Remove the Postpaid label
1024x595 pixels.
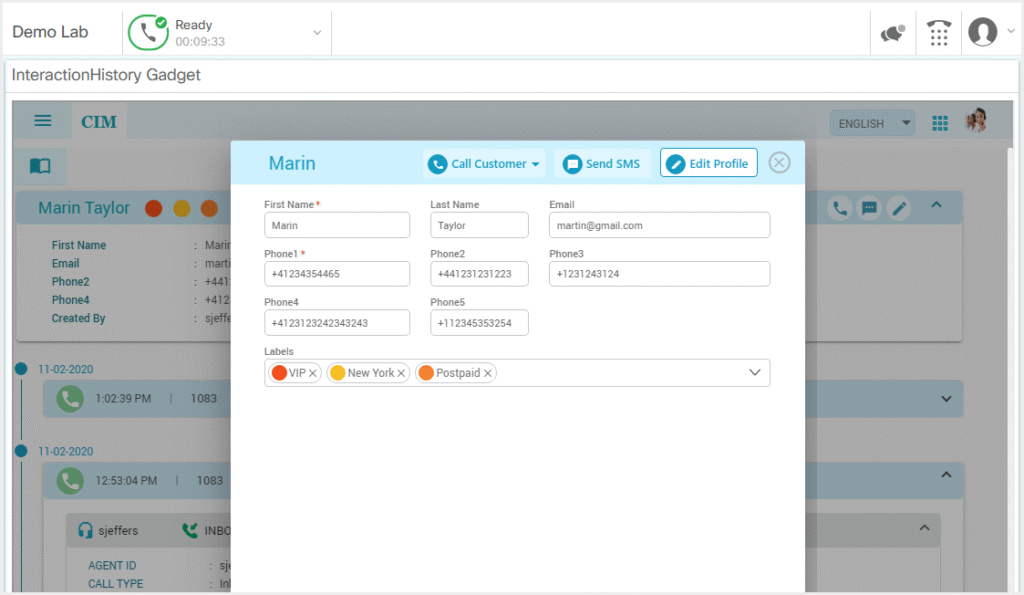[488, 373]
